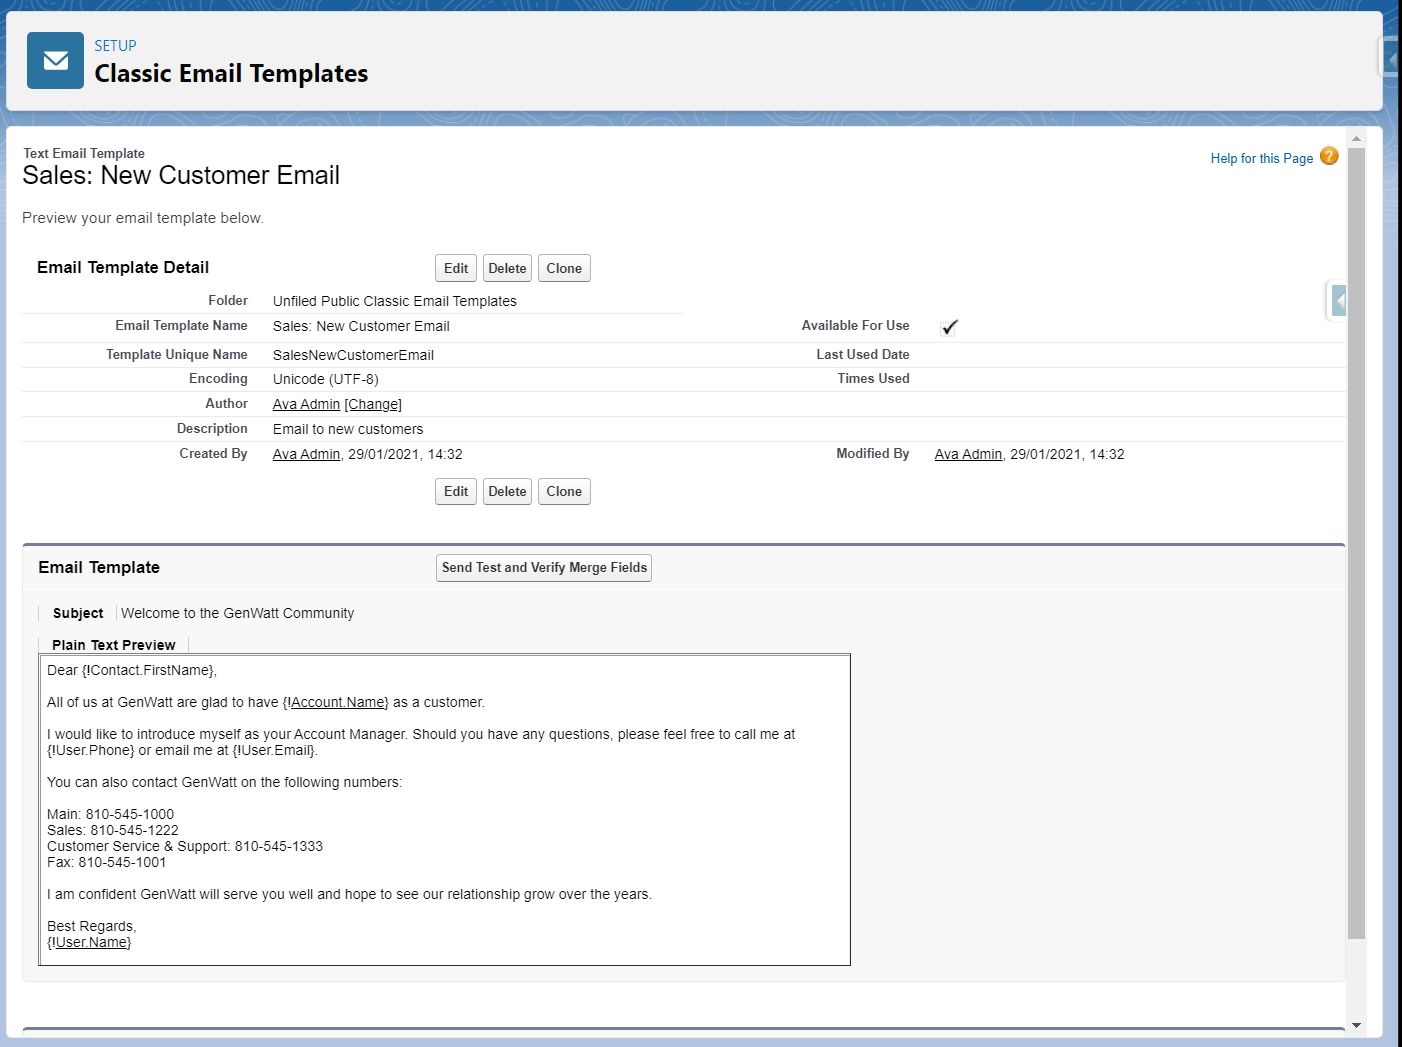Open Ava Admin link in Modified By row
The image size is (1402, 1047).
968,454
